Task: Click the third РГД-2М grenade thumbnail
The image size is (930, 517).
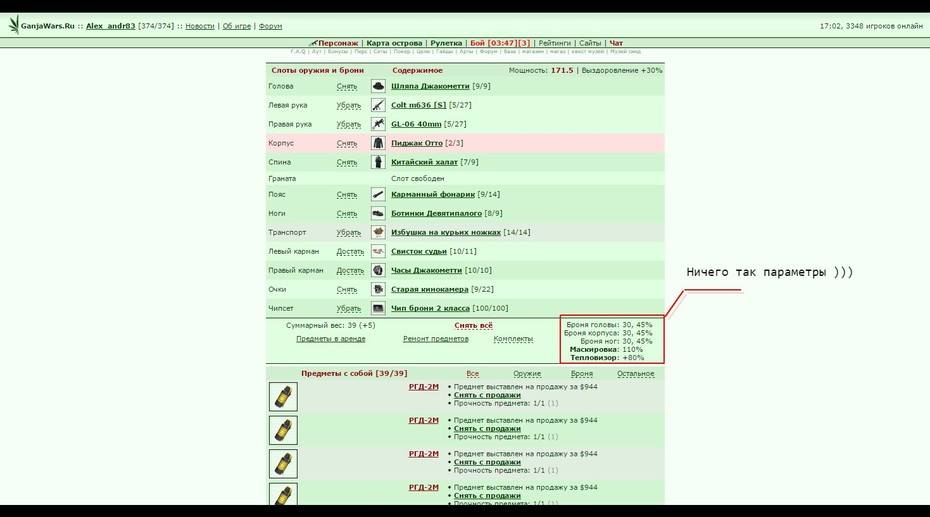Action: (284, 464)
